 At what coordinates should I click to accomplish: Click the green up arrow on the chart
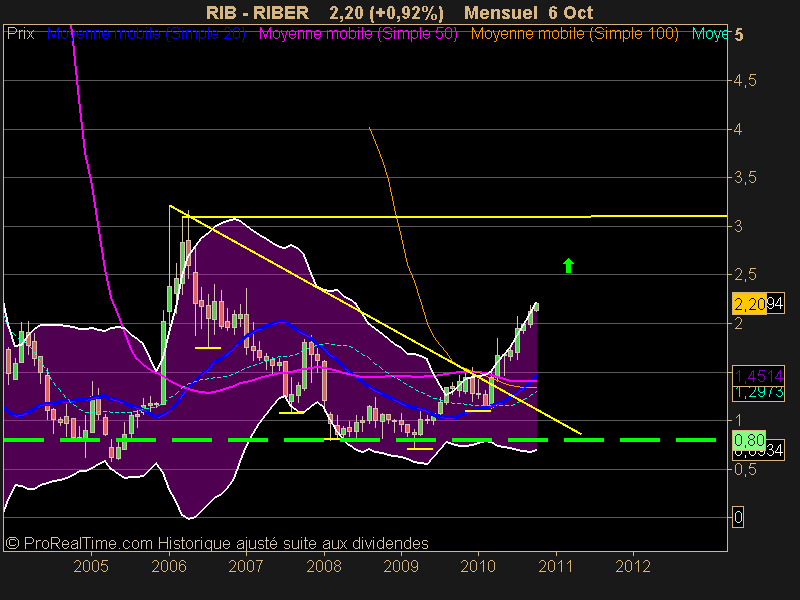coord(568,265)
